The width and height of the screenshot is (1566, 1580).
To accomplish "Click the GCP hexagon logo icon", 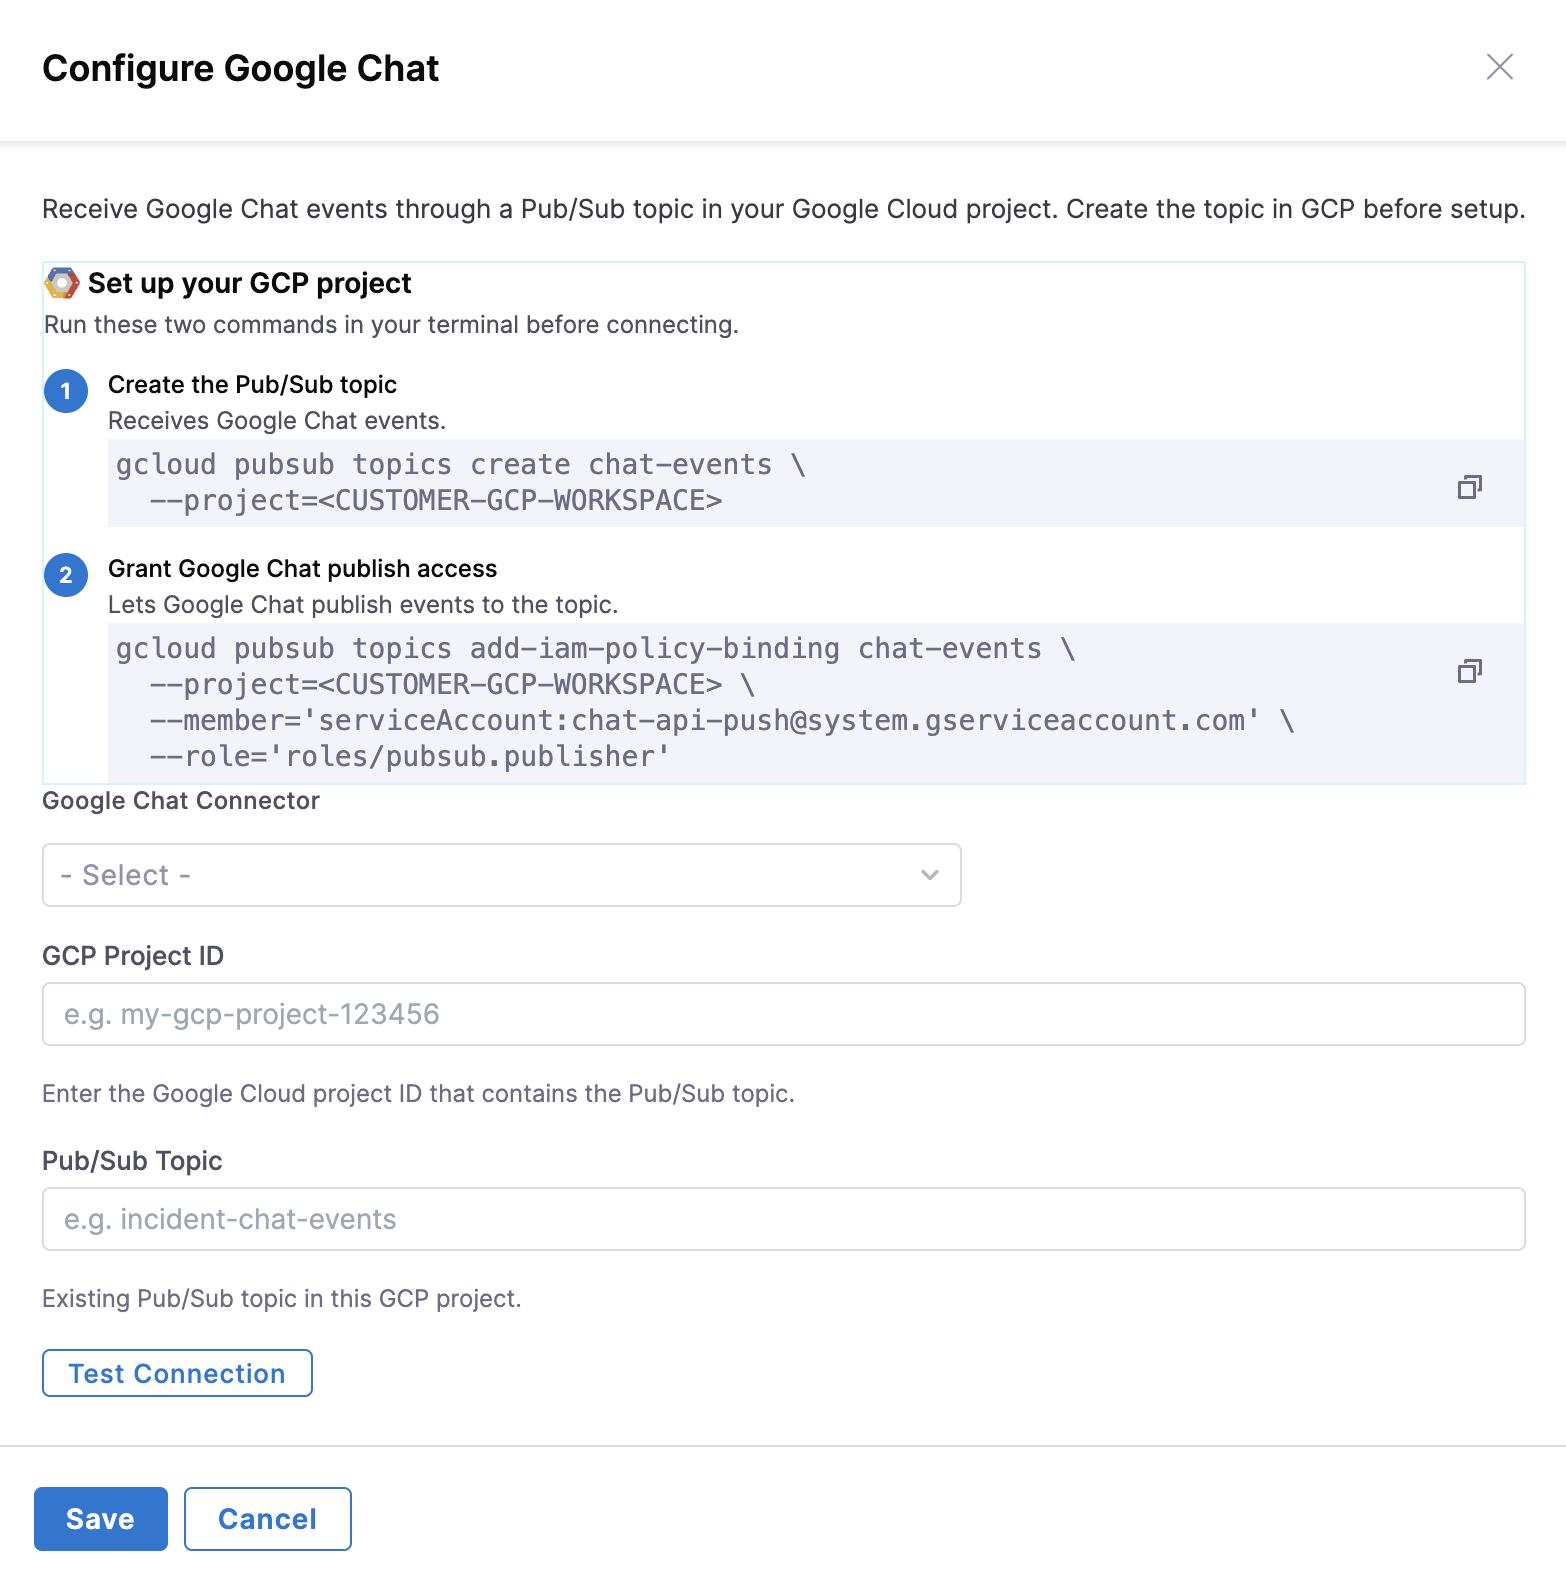I will tap(62, 284).
